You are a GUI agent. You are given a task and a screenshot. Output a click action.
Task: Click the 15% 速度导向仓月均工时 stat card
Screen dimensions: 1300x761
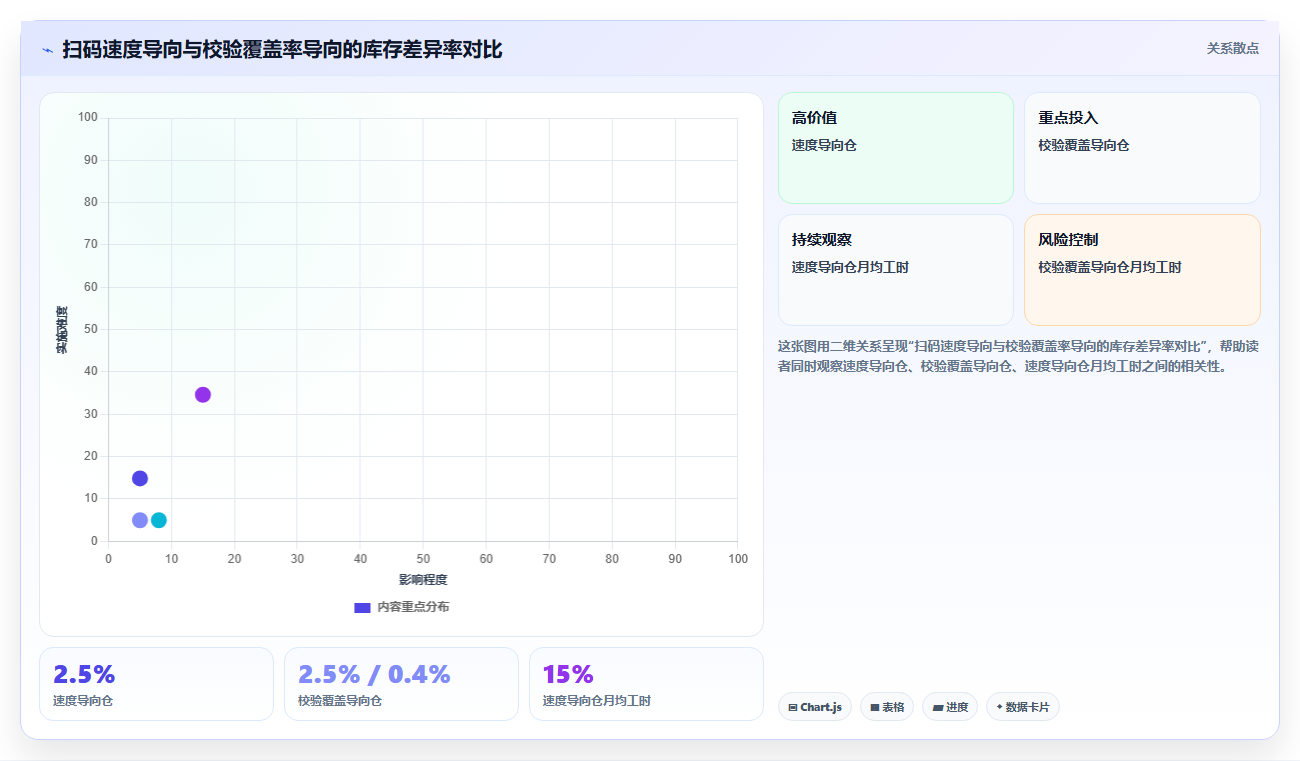(x=646, y=684)
